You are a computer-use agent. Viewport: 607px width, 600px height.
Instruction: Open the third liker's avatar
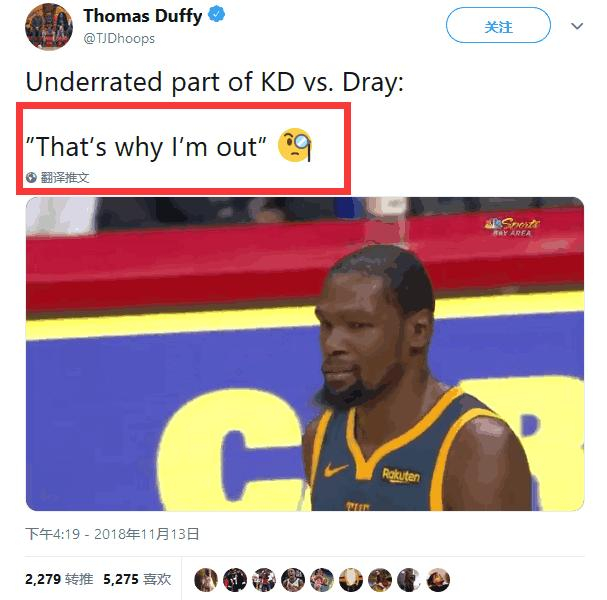[x=264, y=579]
